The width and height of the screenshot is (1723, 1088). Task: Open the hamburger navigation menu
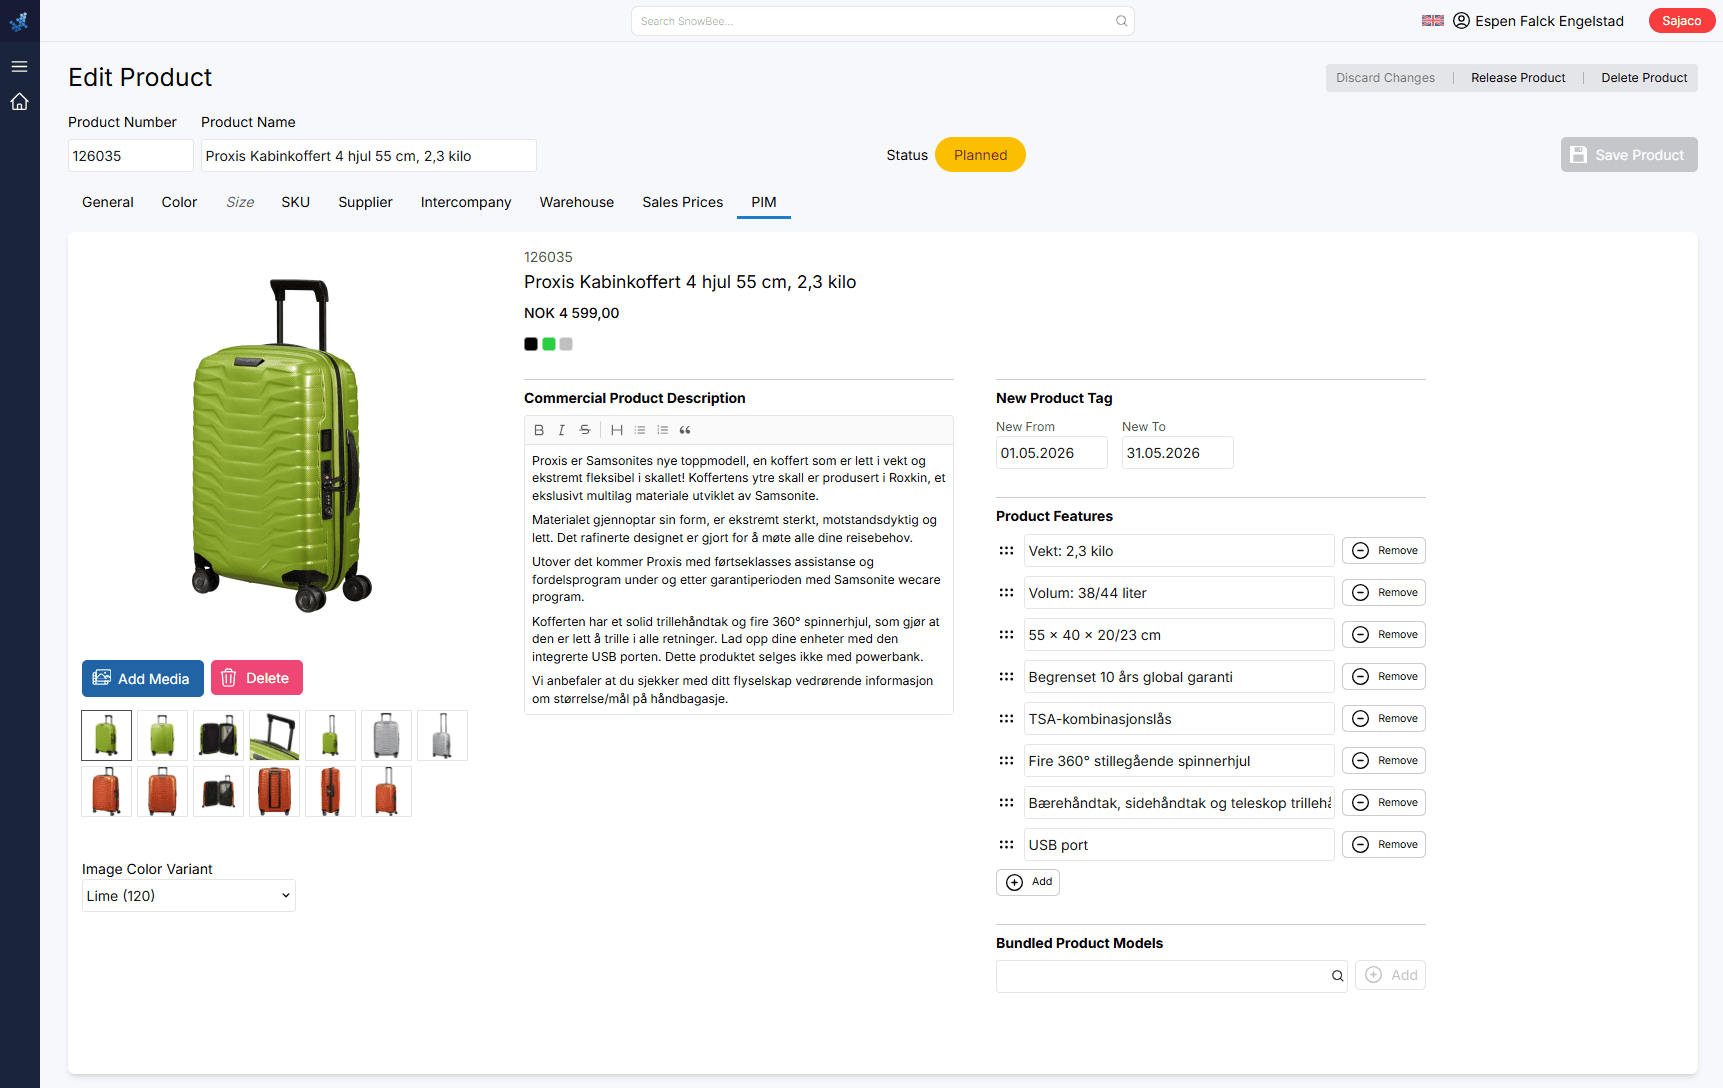19,66
